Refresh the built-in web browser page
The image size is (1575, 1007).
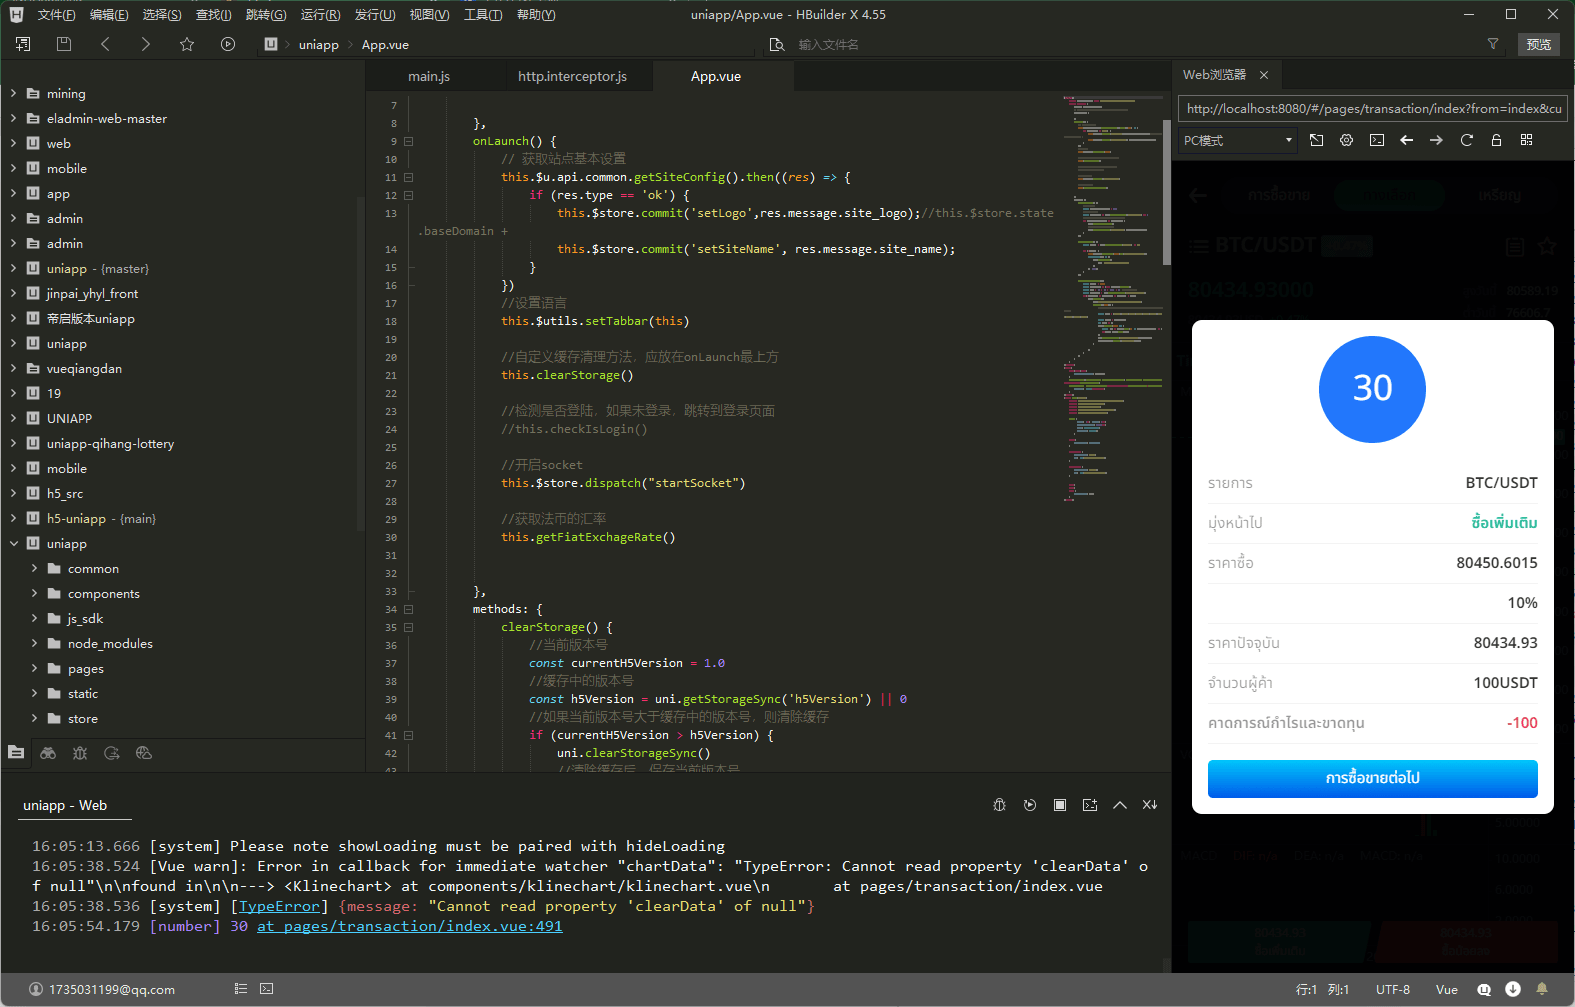[x=1467, y=140]
